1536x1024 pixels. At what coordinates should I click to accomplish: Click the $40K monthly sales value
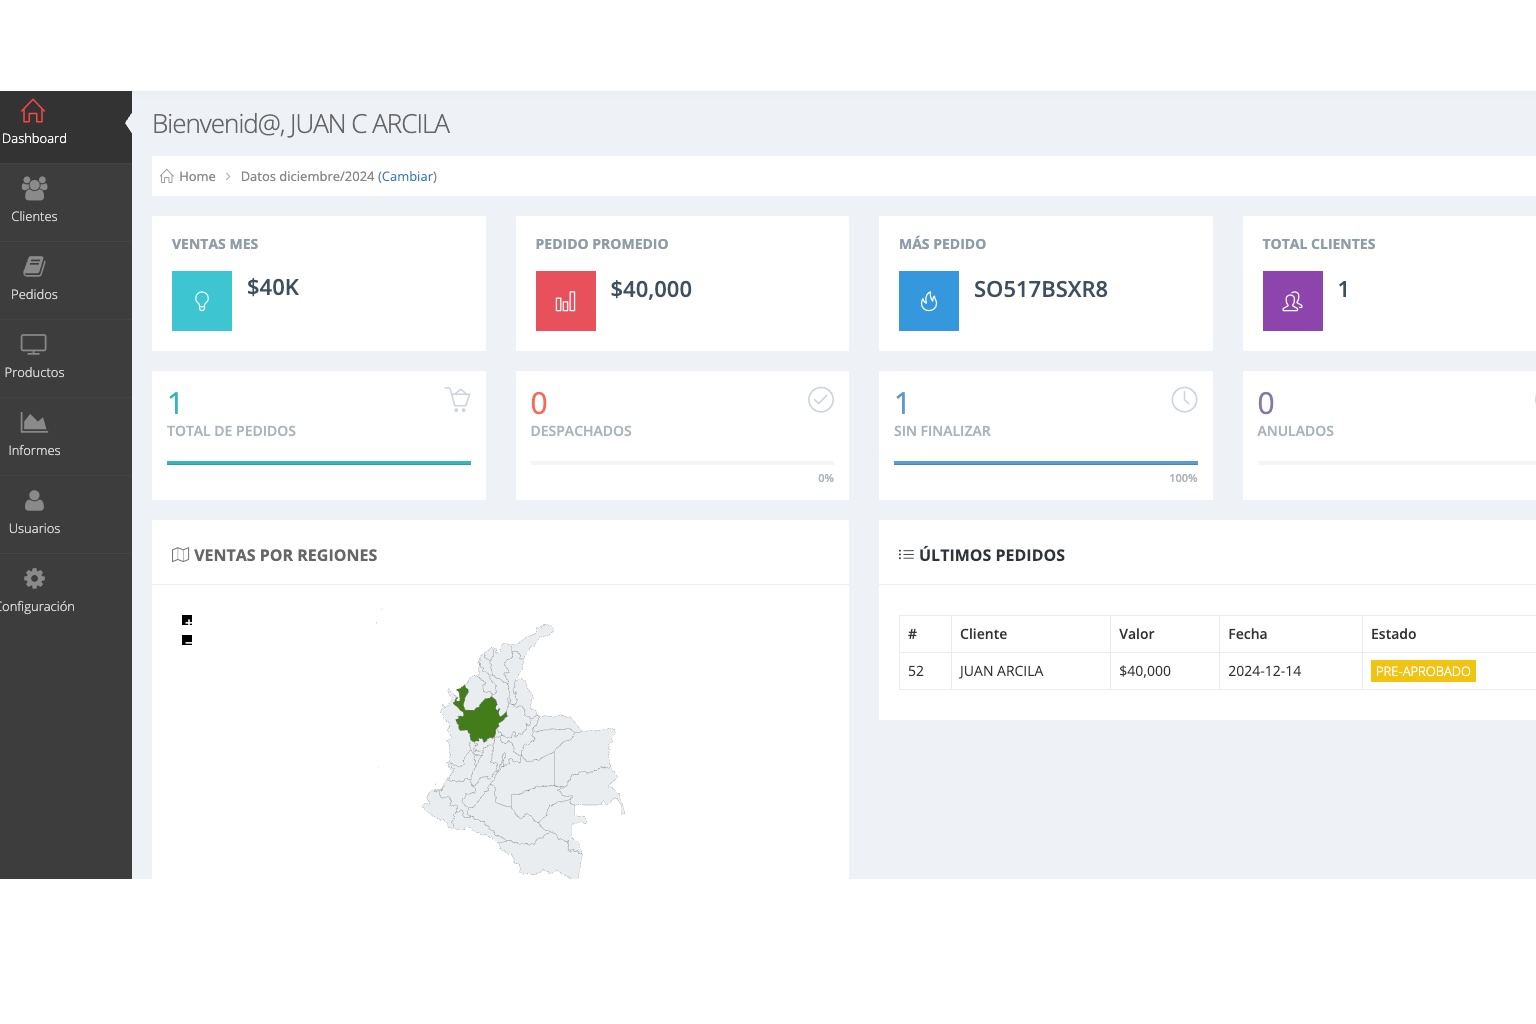273,287
